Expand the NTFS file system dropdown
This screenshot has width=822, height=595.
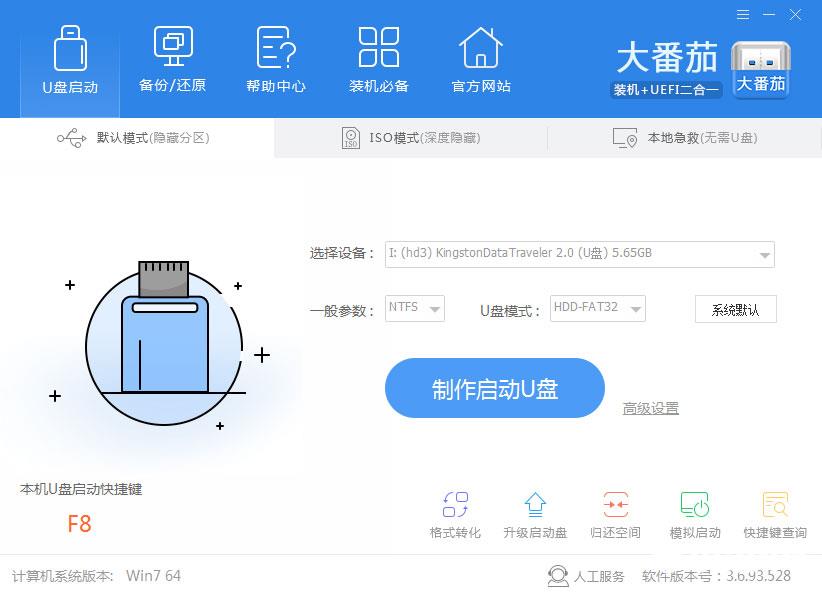pyautogui.click(x=415, y=308)
